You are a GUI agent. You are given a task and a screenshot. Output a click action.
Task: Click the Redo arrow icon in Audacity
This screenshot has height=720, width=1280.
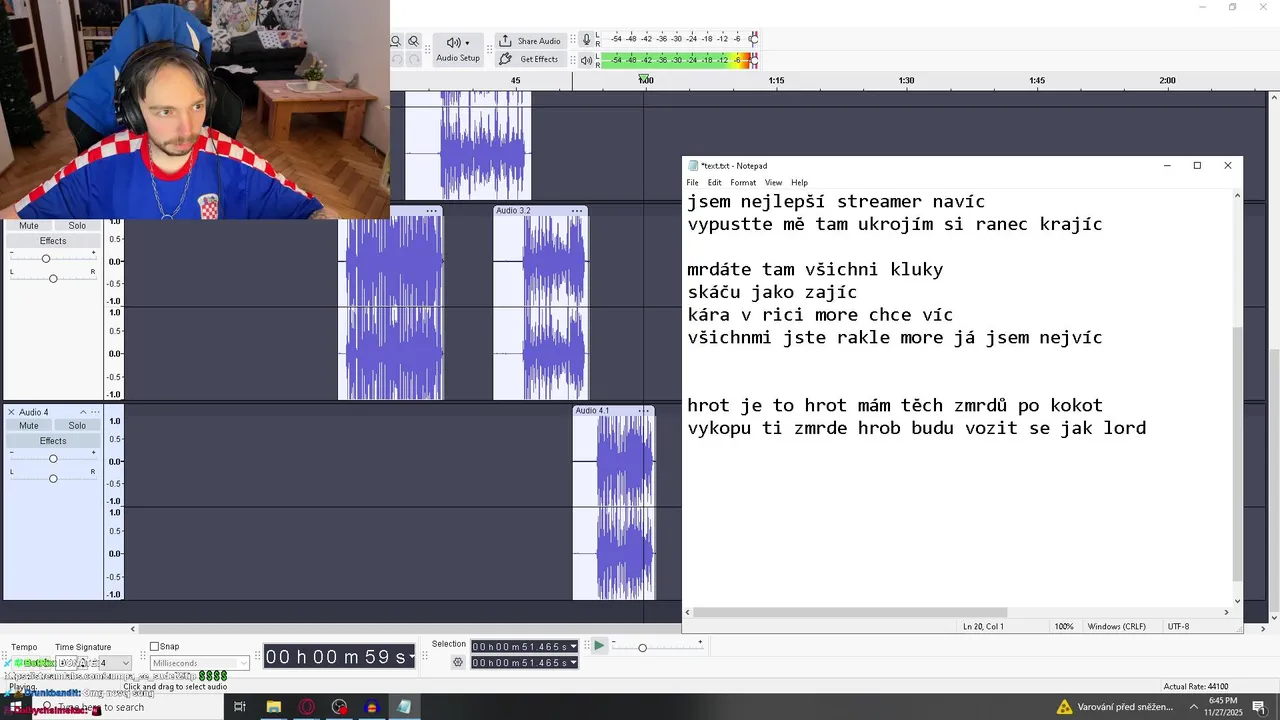click(413, 59)
